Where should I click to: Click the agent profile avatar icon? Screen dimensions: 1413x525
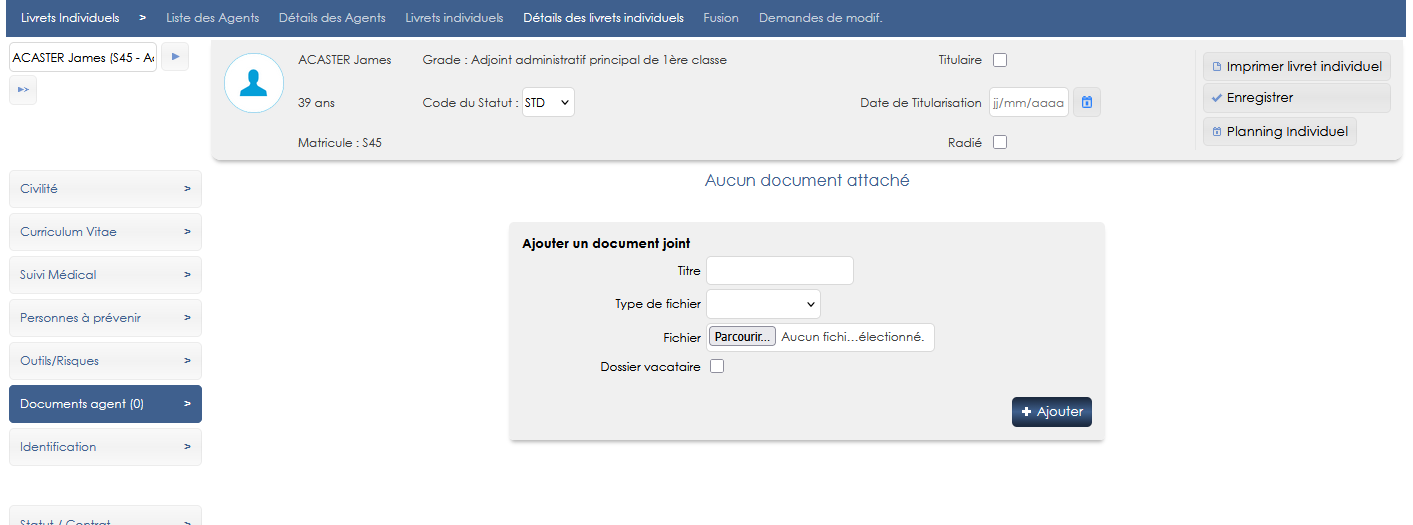pos(254,83)
